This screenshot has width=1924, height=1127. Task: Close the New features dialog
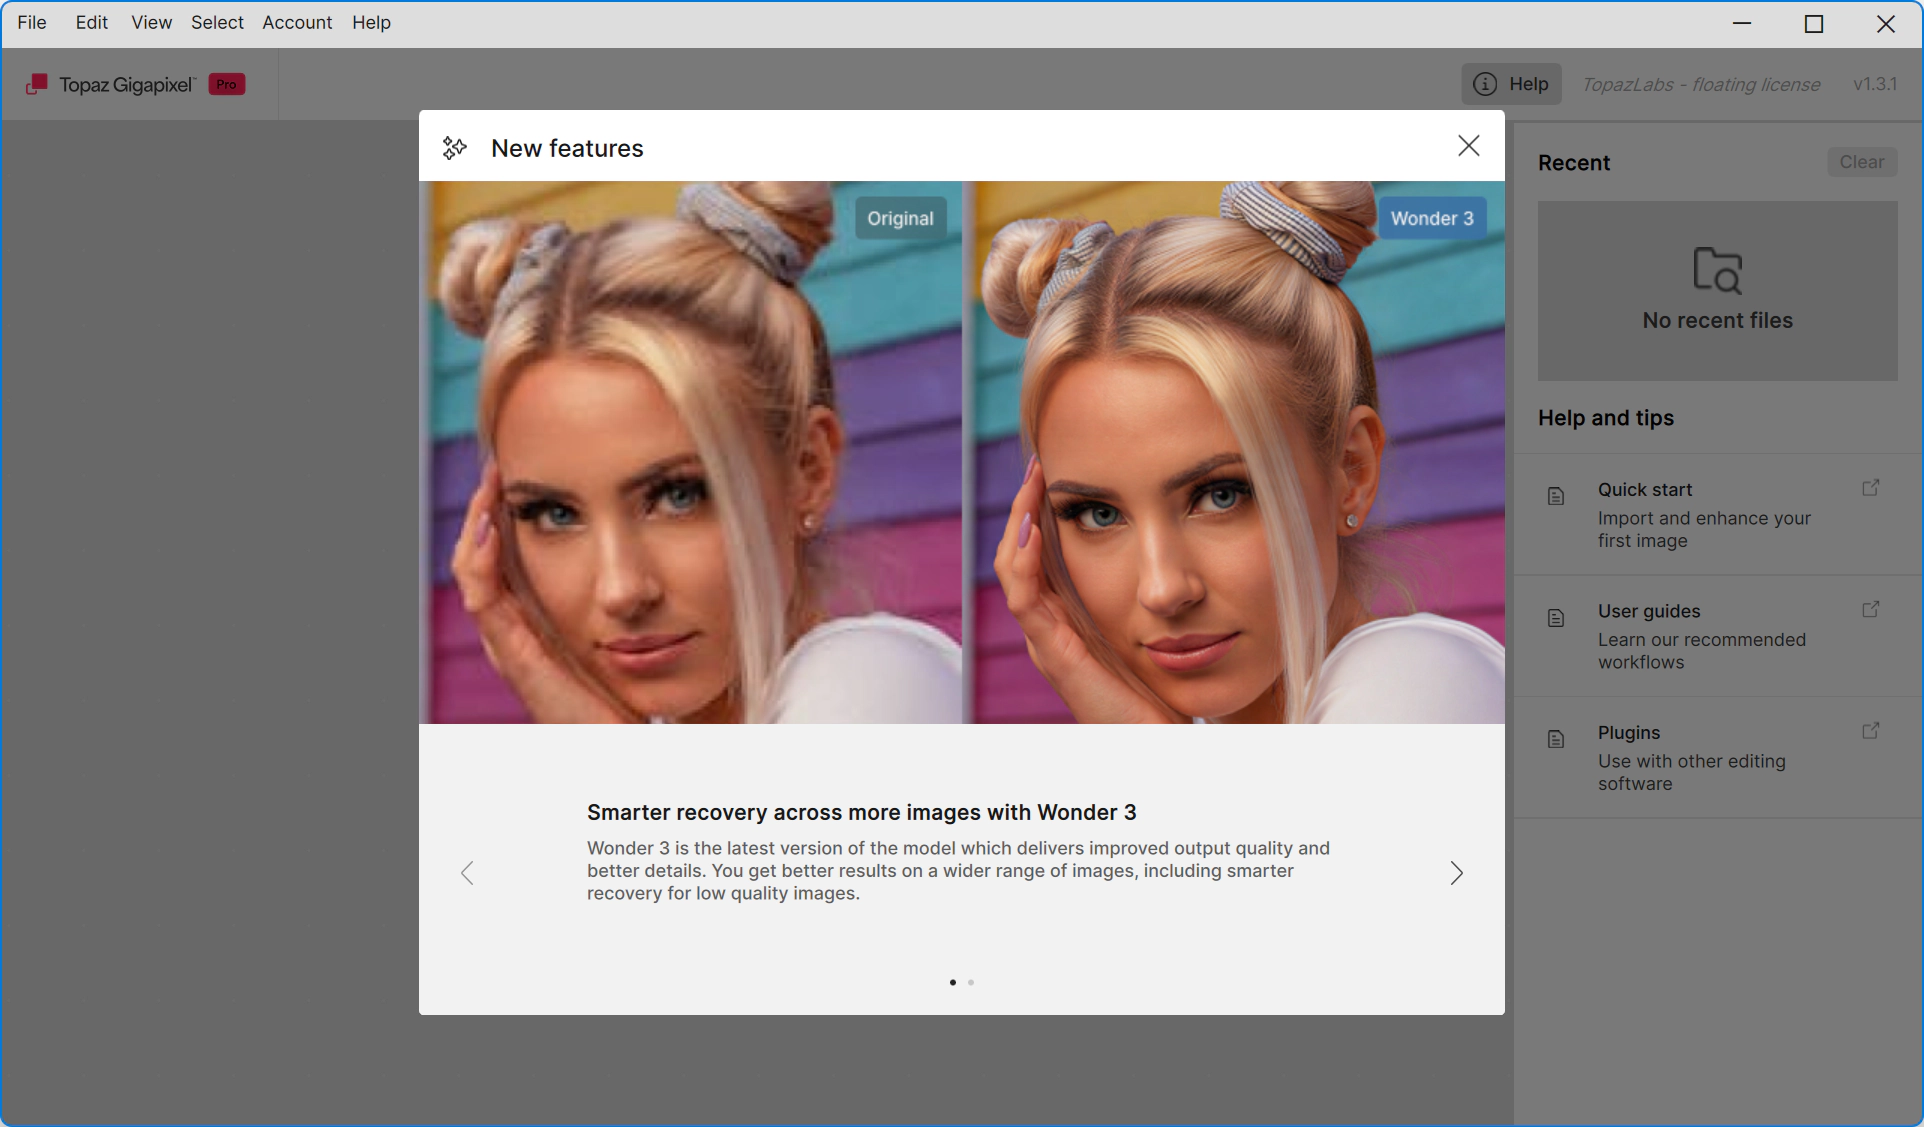click(x=1468, y=146)
